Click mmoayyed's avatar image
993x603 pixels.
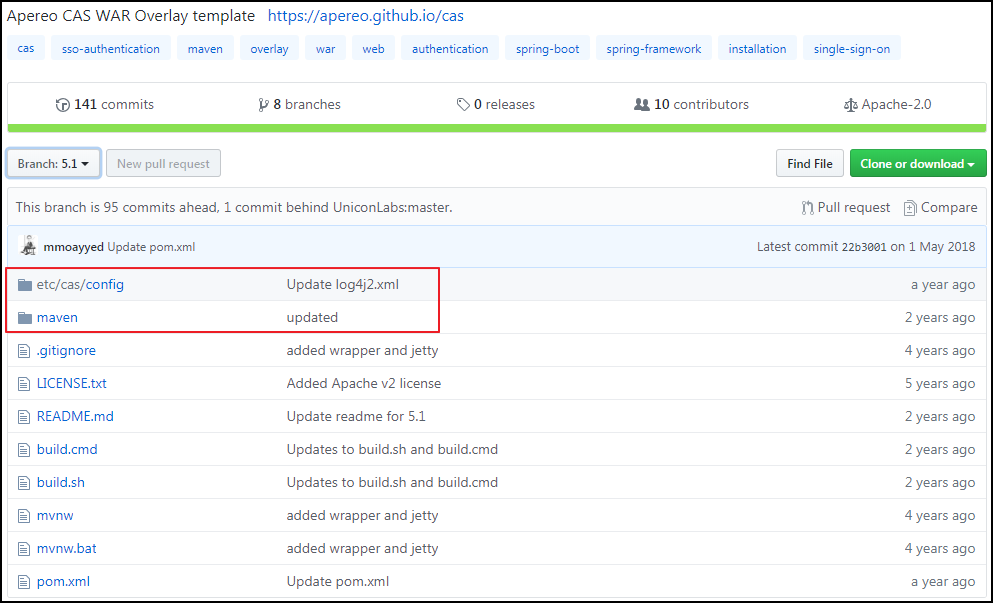[28, 246]
